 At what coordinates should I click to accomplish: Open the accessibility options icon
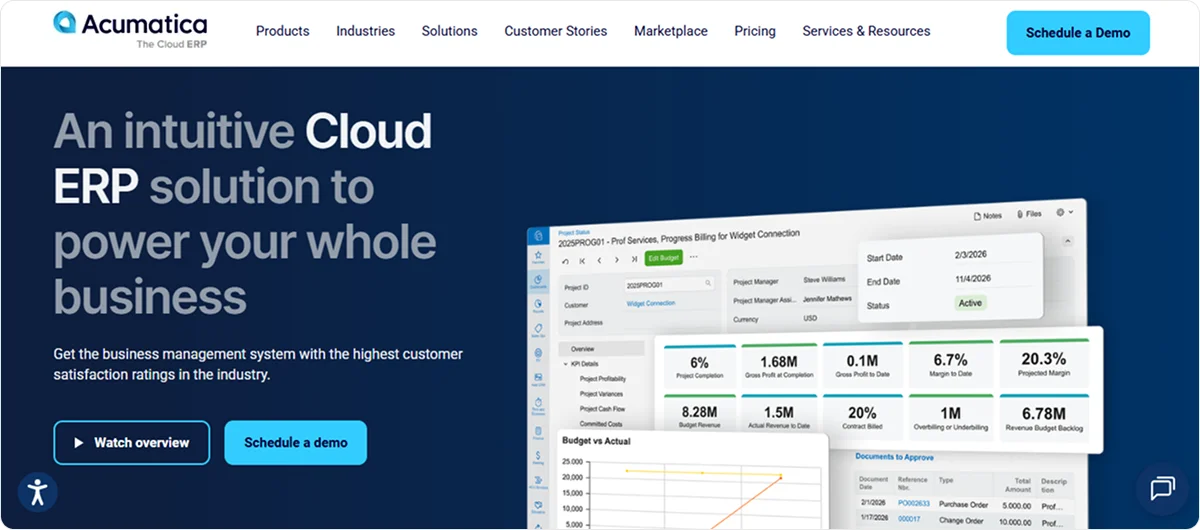[x=38, y=491]
